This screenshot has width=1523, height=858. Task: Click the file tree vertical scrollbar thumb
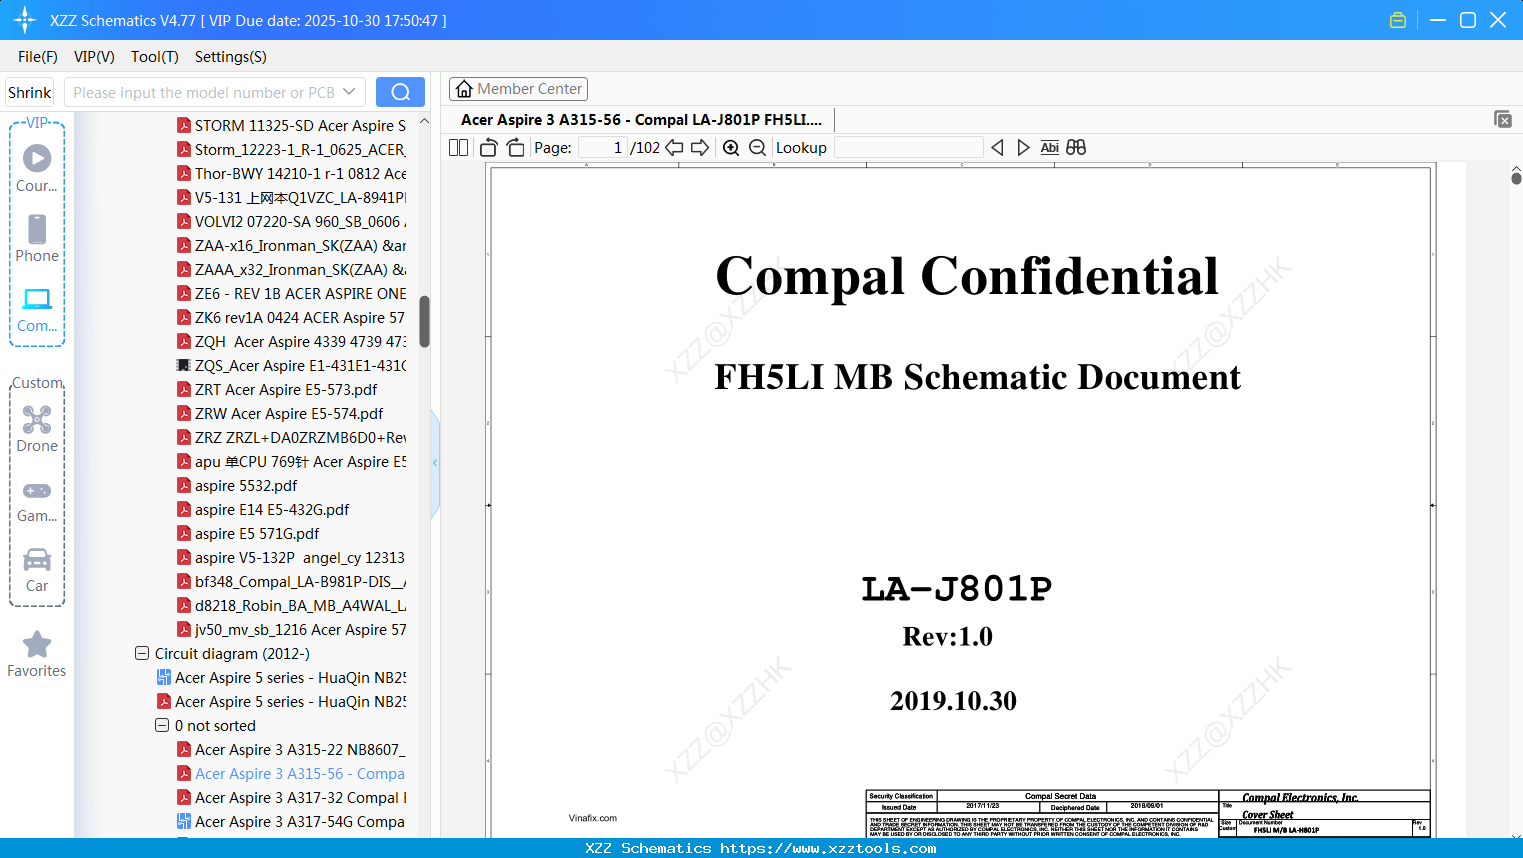pos(424,321)
